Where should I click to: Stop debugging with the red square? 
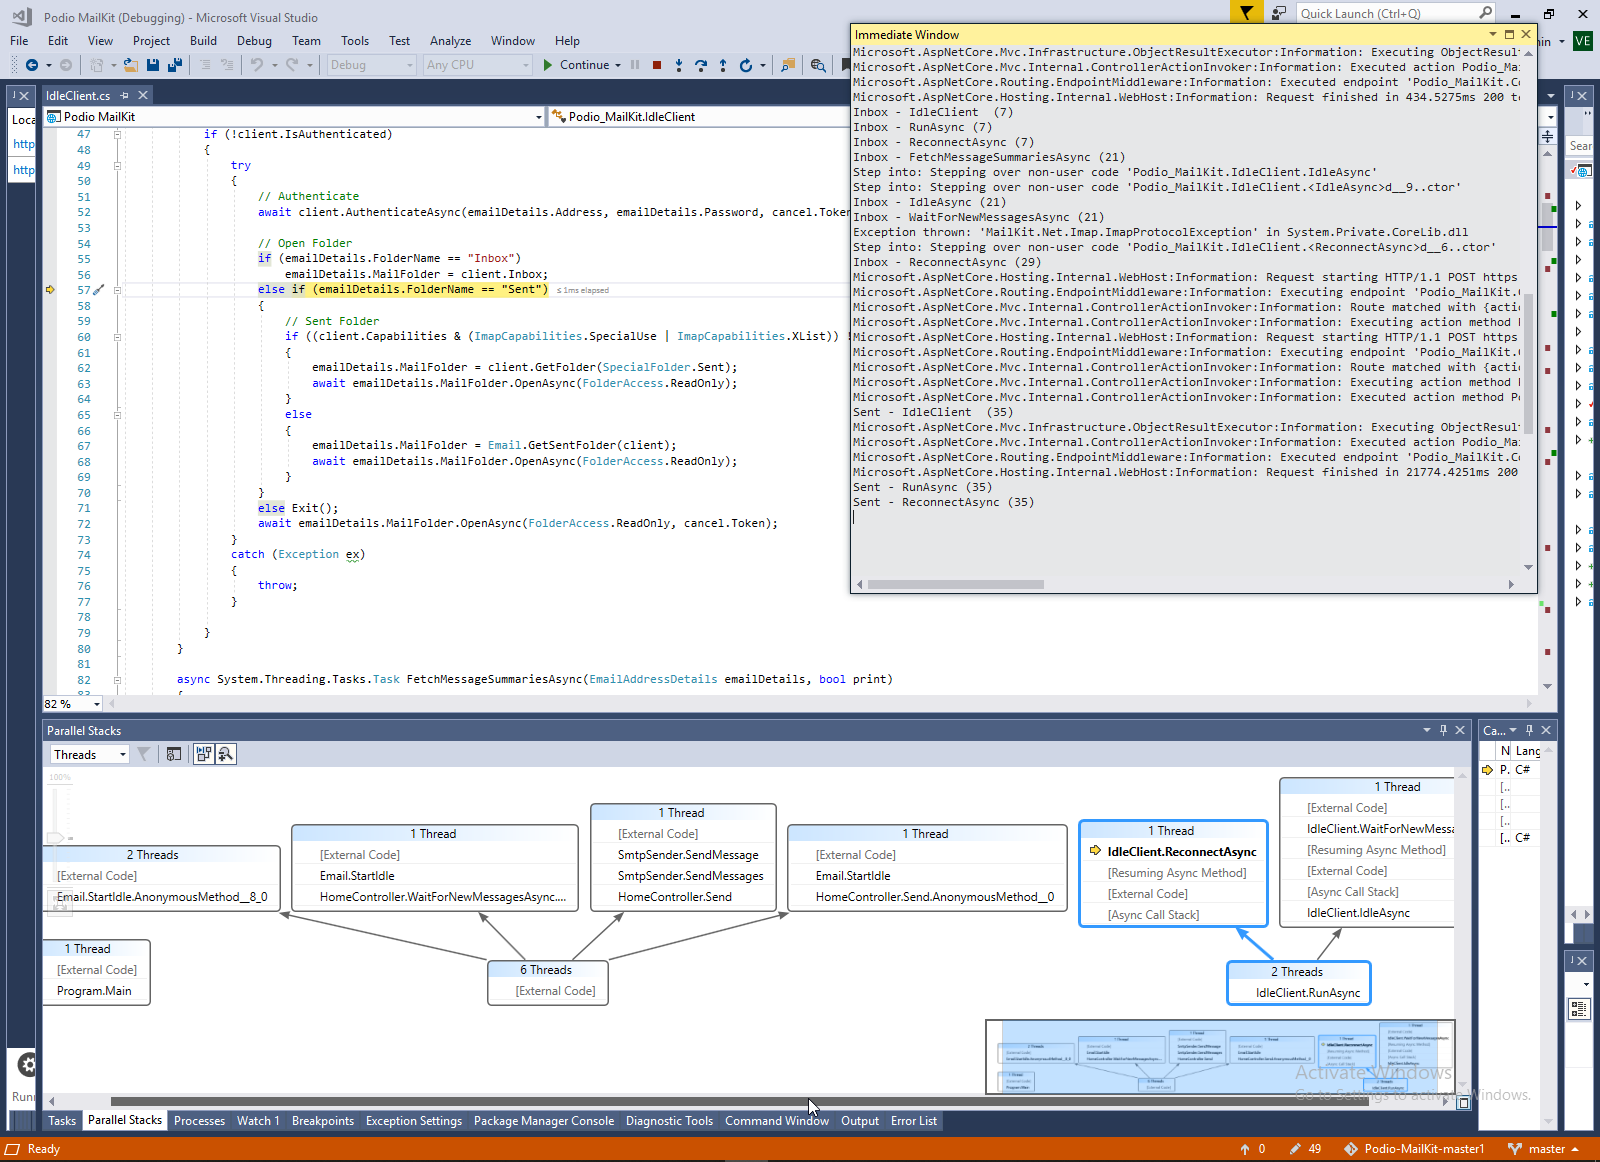click(x=657, y=65)
